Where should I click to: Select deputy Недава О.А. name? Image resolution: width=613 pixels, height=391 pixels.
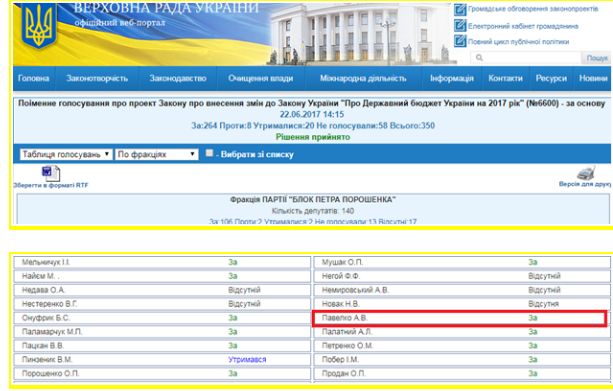(x=43, y=290)
